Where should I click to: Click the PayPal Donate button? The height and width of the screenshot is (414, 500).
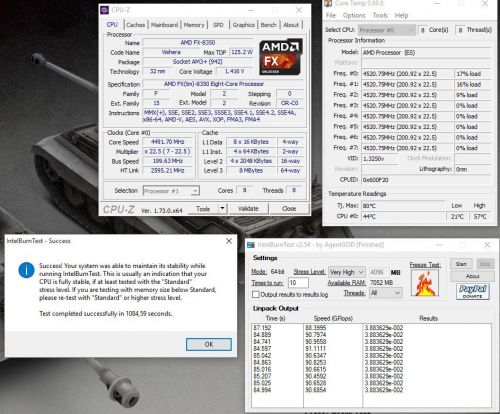[x=472, y=291]
